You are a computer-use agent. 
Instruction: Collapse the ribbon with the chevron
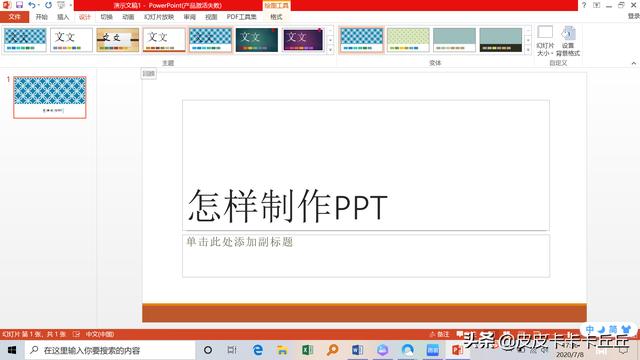tap(633, 63)
